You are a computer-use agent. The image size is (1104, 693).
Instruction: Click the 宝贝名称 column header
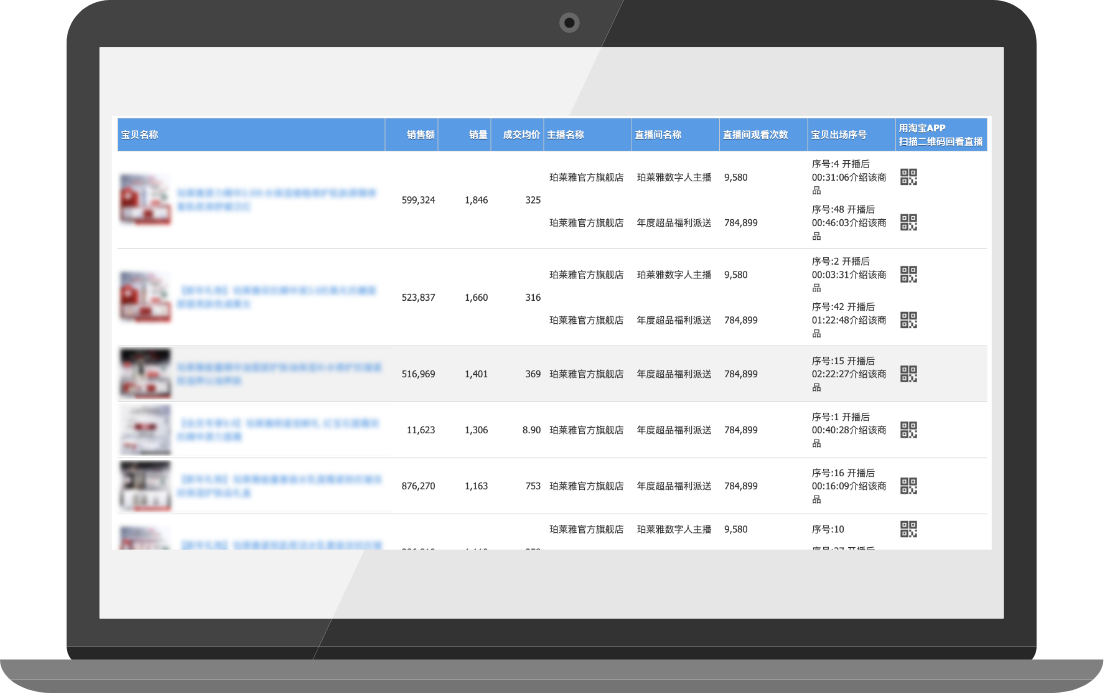140,135
